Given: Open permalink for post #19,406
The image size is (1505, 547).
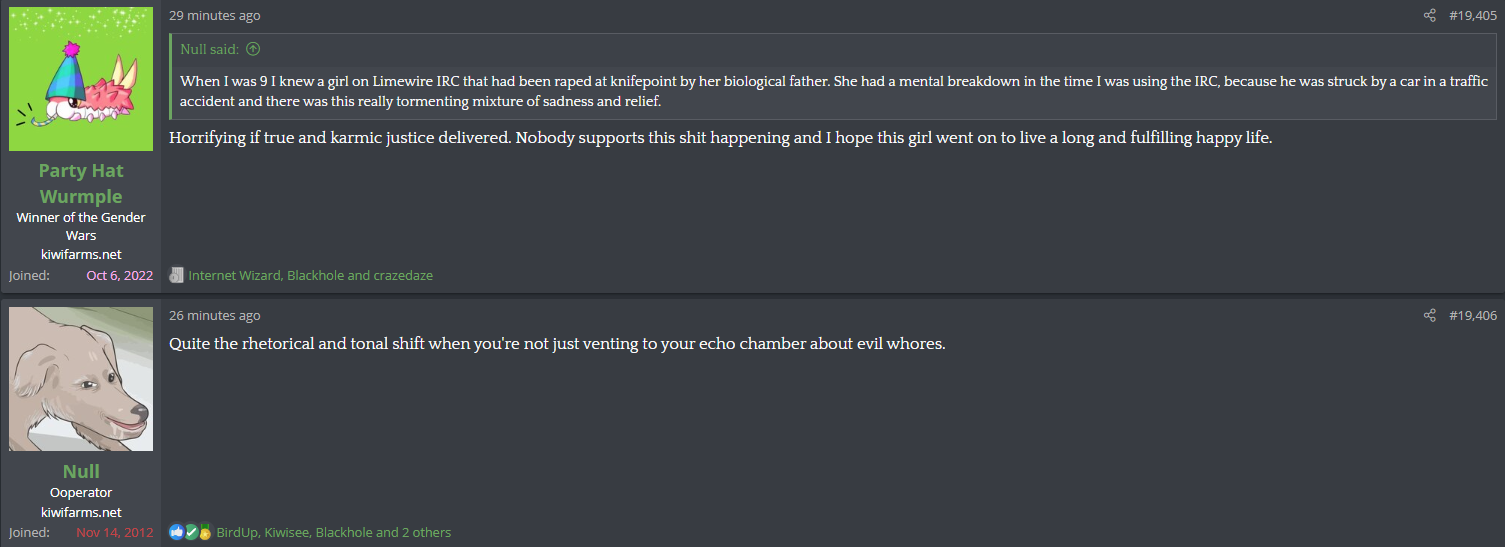Looking at the screenshot, I should point(1472,316).
